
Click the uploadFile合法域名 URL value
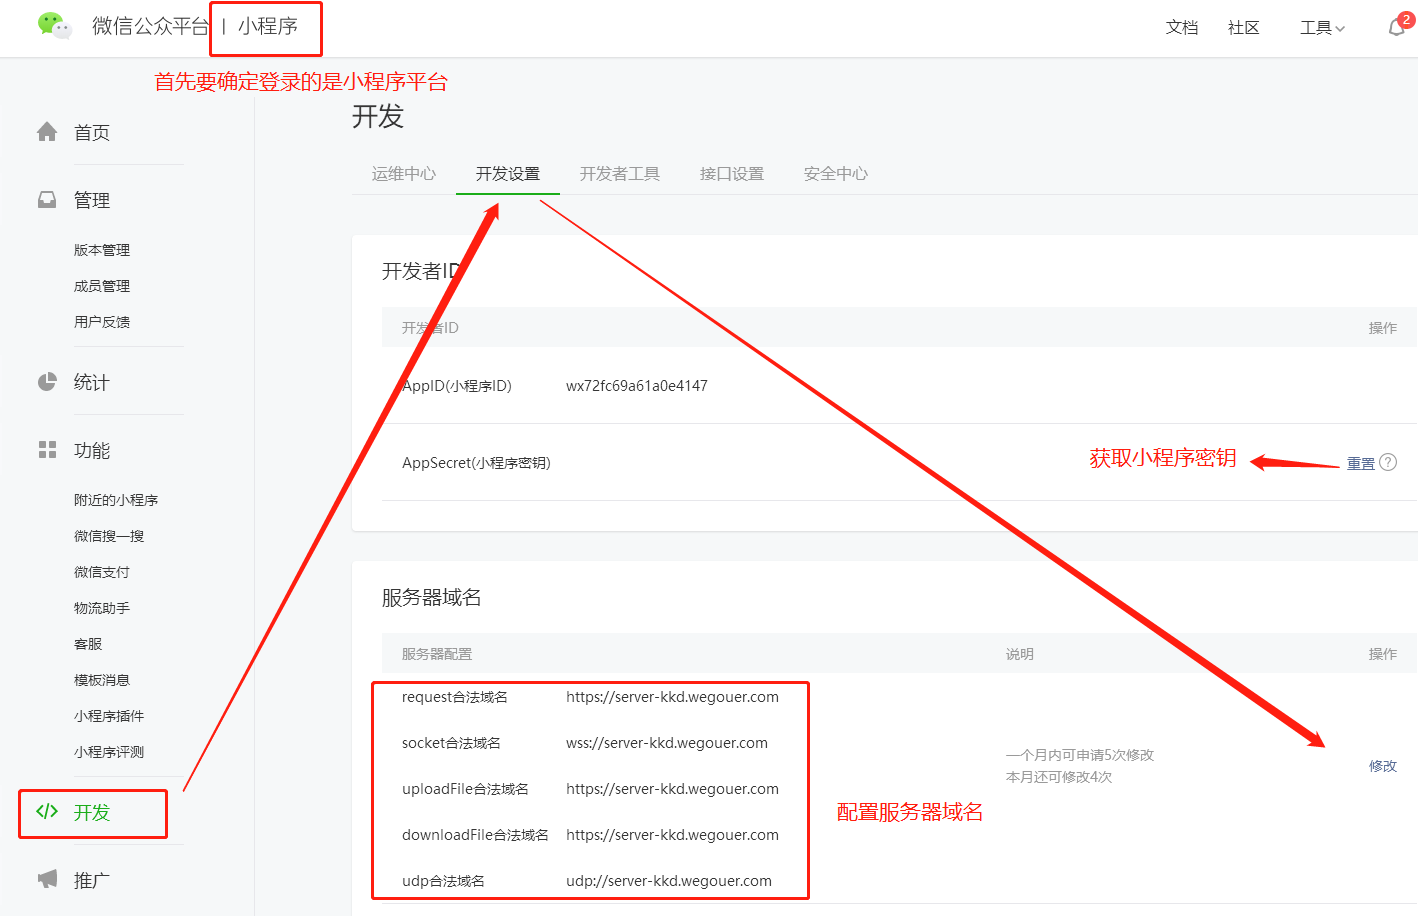(672, 789)
